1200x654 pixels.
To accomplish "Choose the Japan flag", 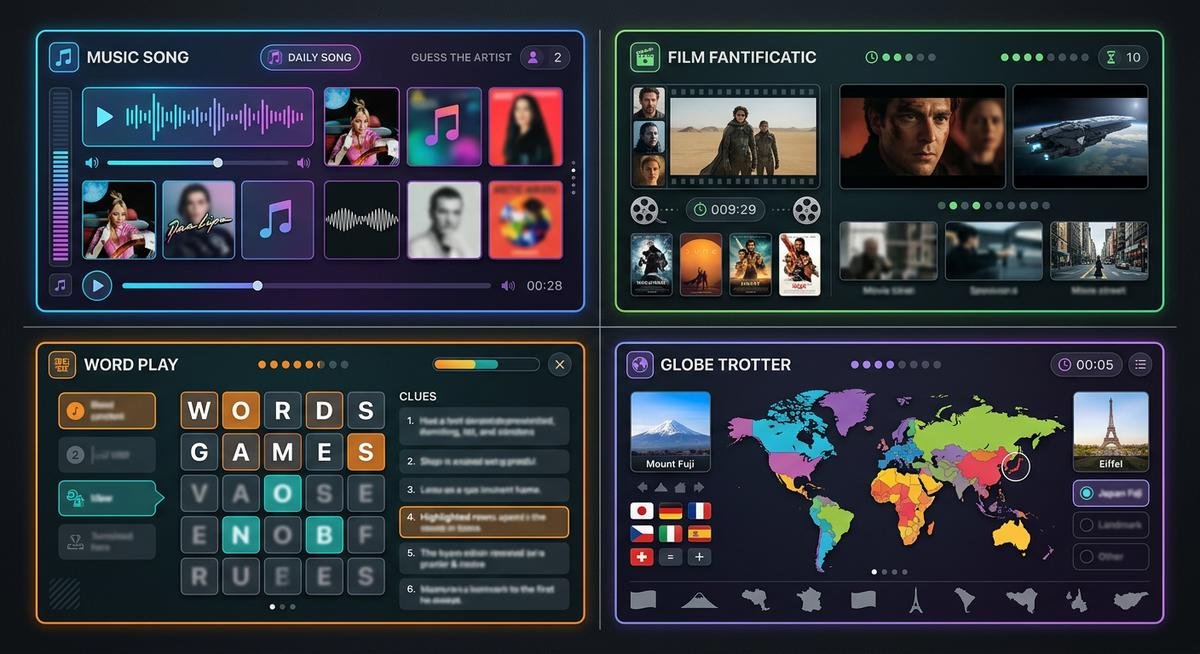I will coord(642,511).
